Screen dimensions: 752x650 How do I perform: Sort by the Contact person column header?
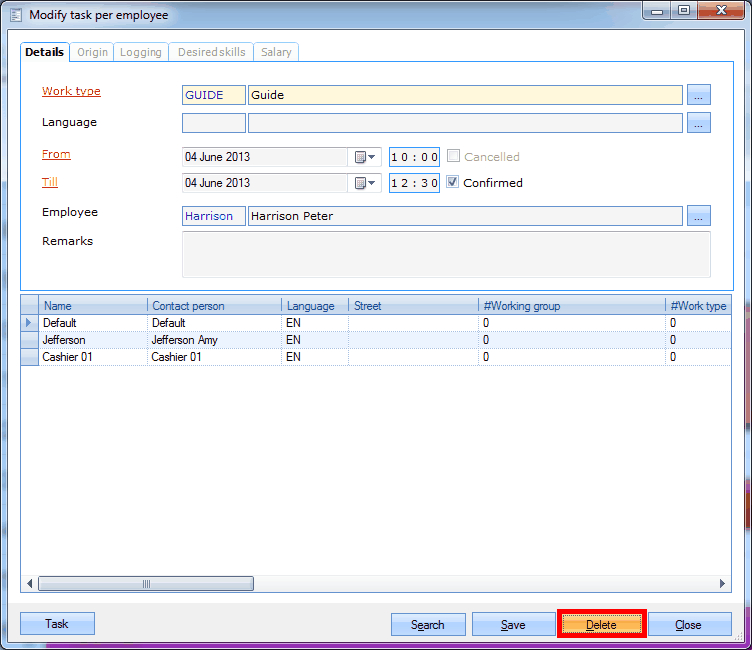coord(214,306)
